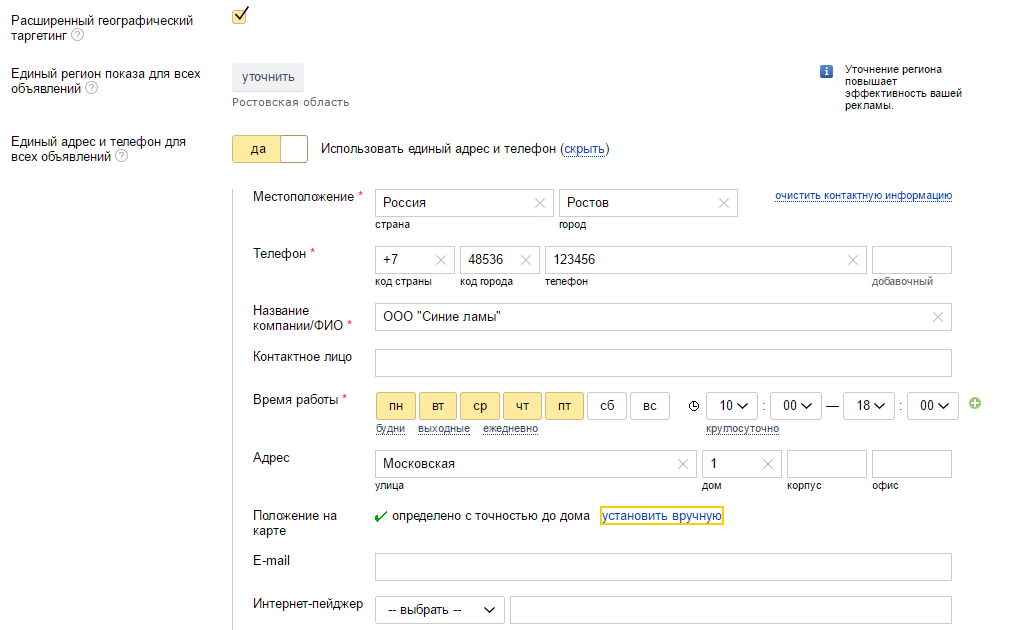Expand the internet pager 'выбрать' dropdown
Image resolution: width=1029 pixels, height=630 pixels.
coord(439,610)
